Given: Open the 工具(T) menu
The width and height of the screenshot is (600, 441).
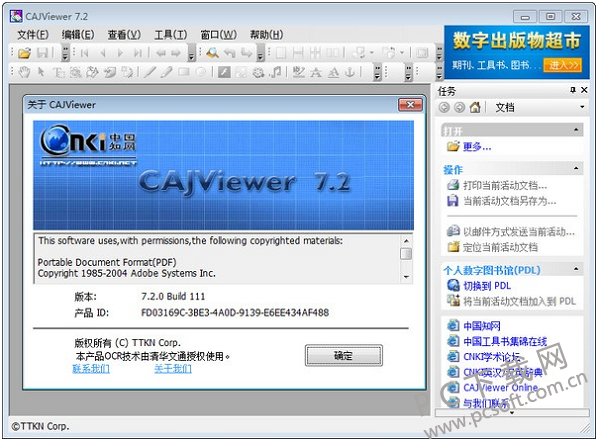Looking at the screenshot, I should point(171,35).
